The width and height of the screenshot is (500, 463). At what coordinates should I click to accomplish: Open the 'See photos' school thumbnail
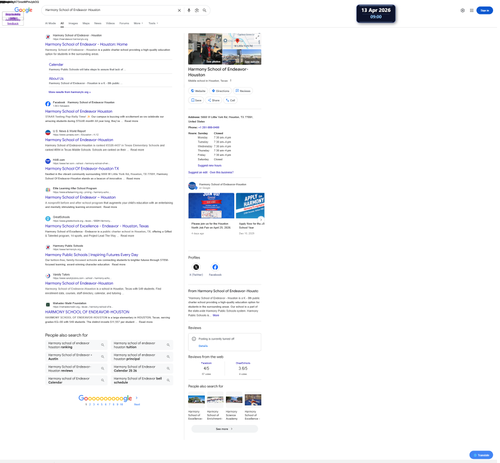(205, 49)
